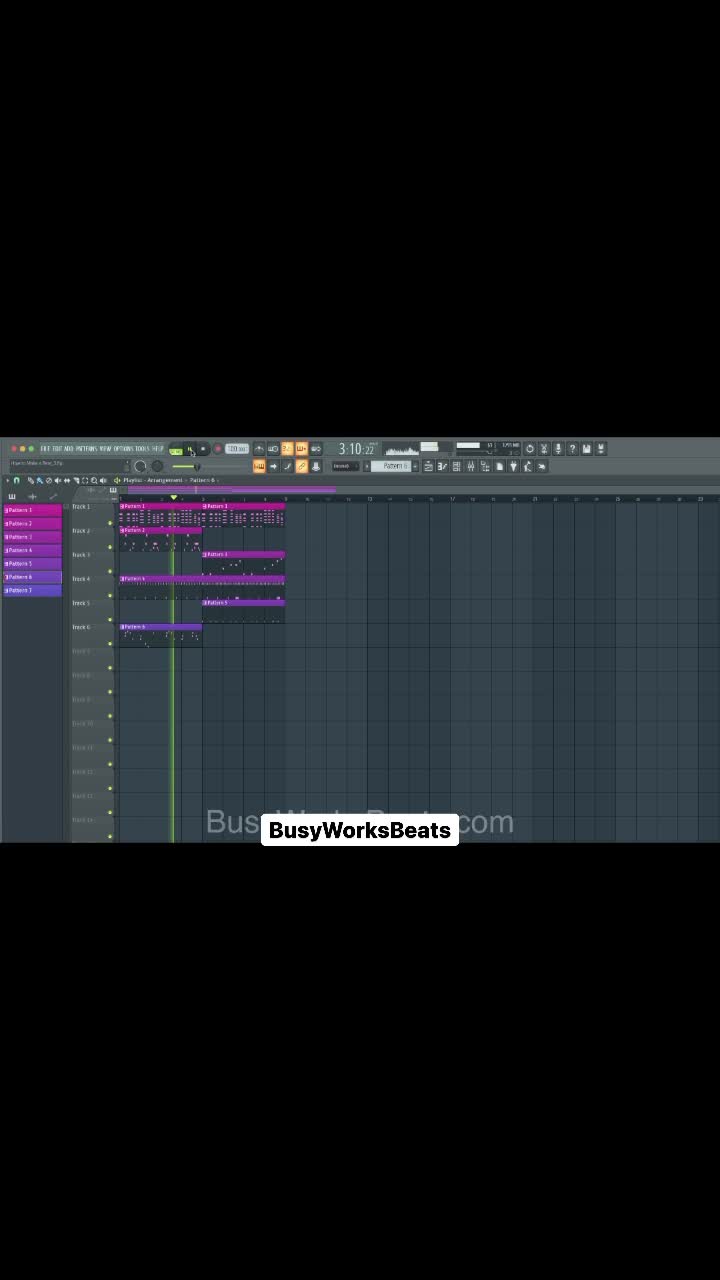Image resolution: width=720 pixels, height=1280 pixels.
Task: Select Pattern 4 in picker panel
Action: click(x=32, y=550)
